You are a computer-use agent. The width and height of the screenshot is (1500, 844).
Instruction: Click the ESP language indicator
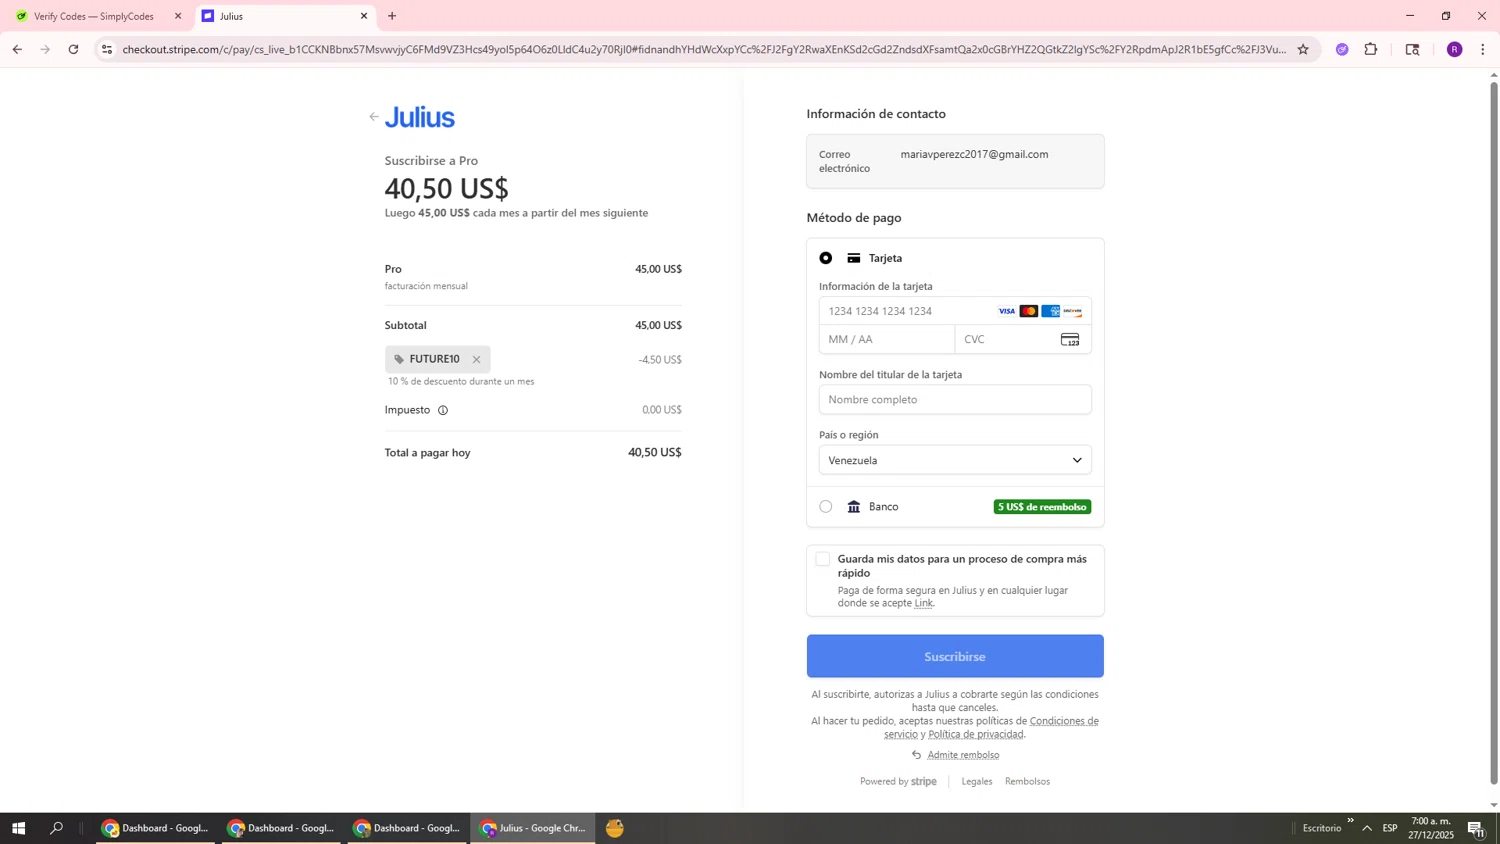pyautogui.click(x=1390, y=828)
